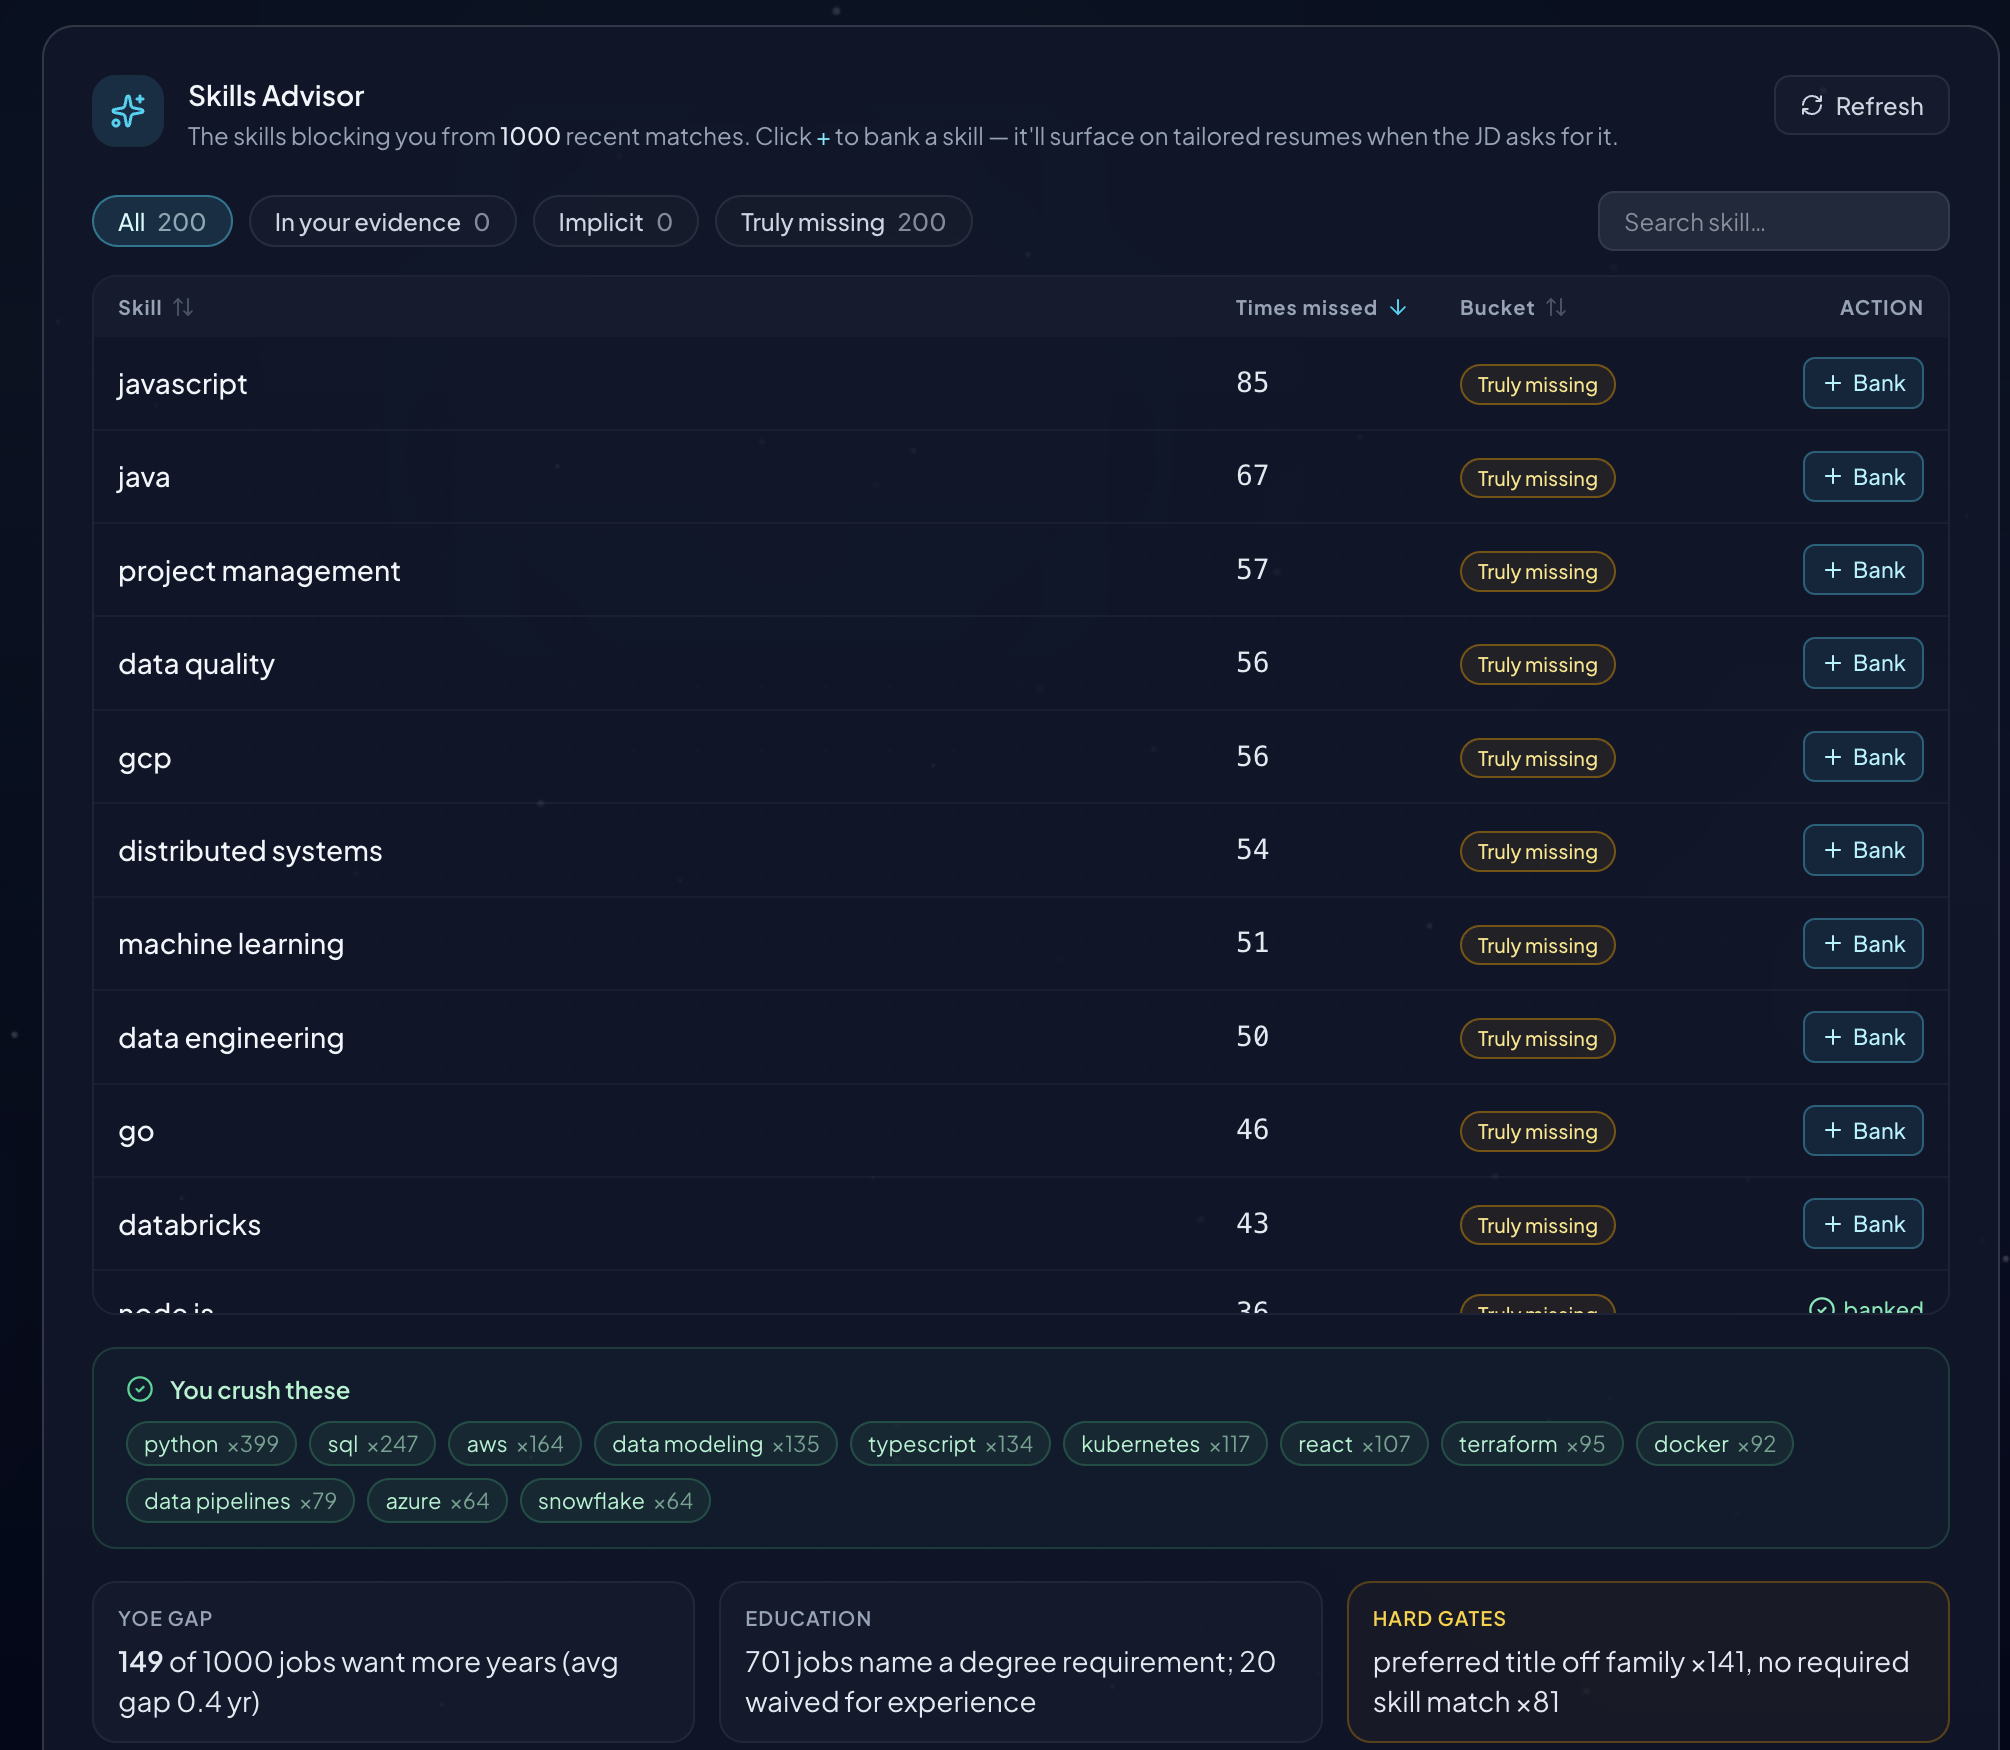
Task: Open the EDUCATION card
Action: pos(1020,1661)
